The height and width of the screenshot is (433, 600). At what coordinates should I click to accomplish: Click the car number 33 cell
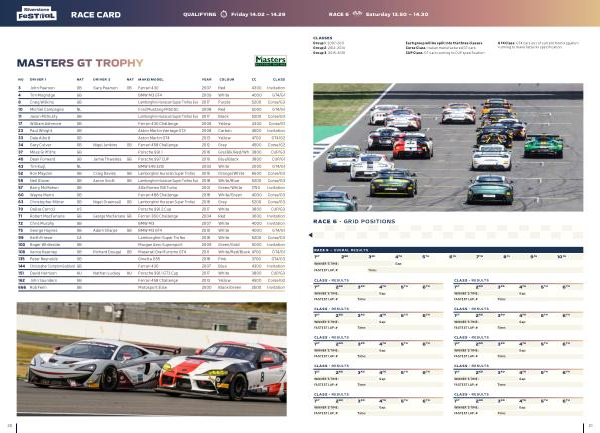[x=21, y=138]
